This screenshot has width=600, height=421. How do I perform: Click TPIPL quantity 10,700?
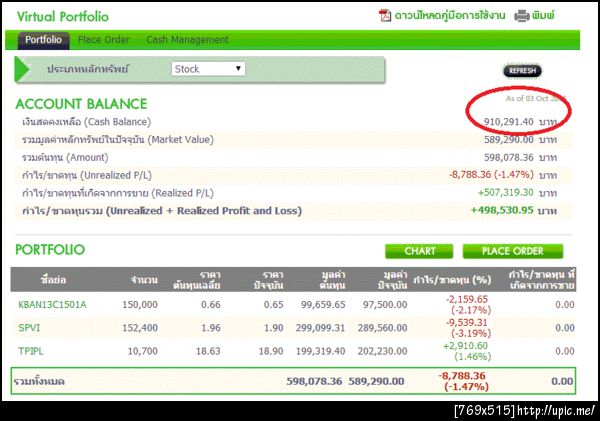pos(142,351)
